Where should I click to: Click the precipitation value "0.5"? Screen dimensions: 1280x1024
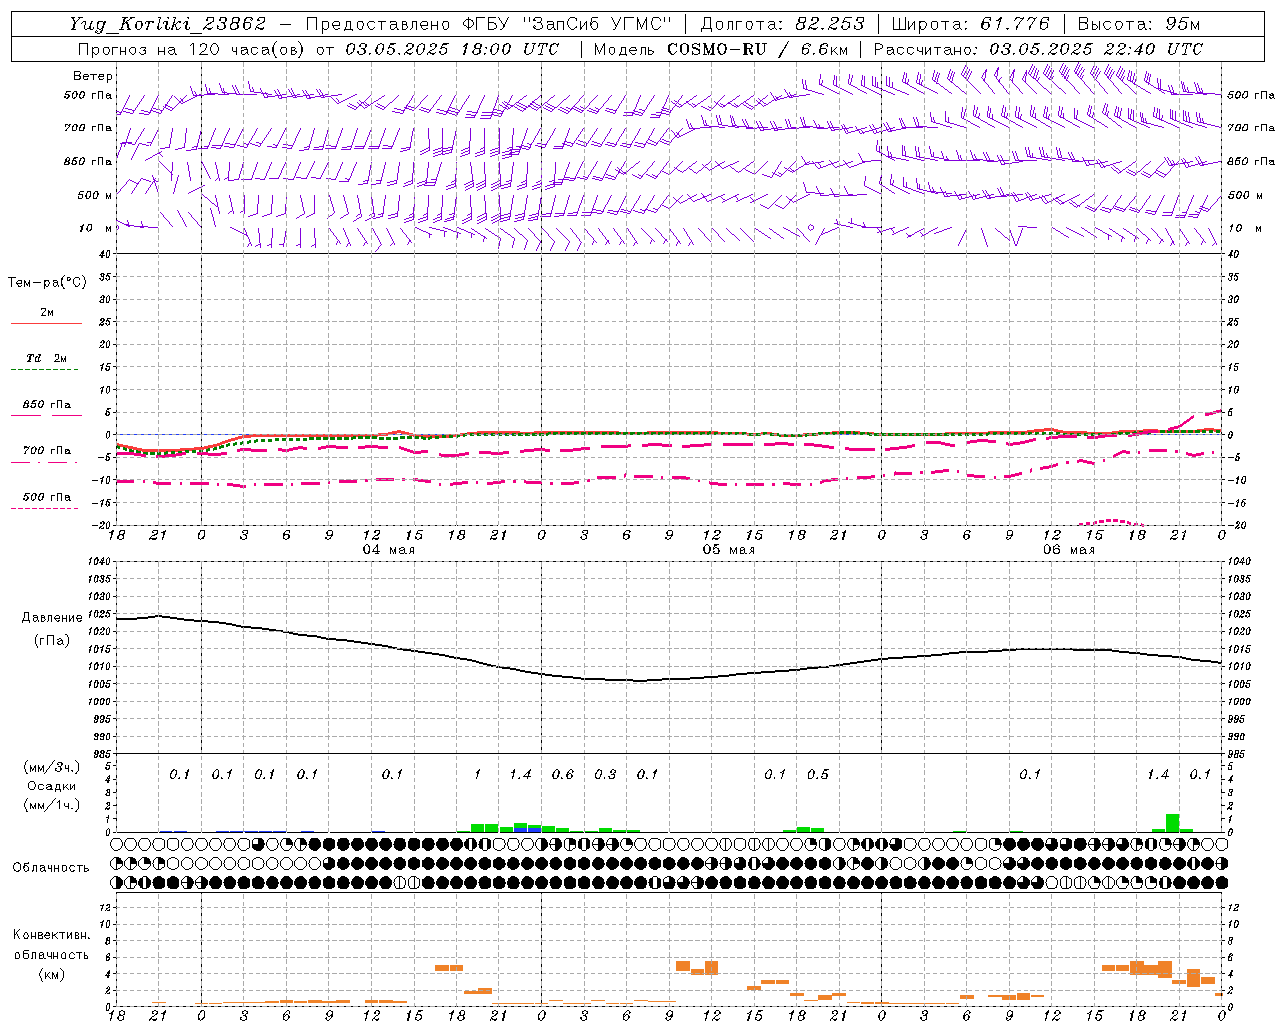tap(818, 774)
